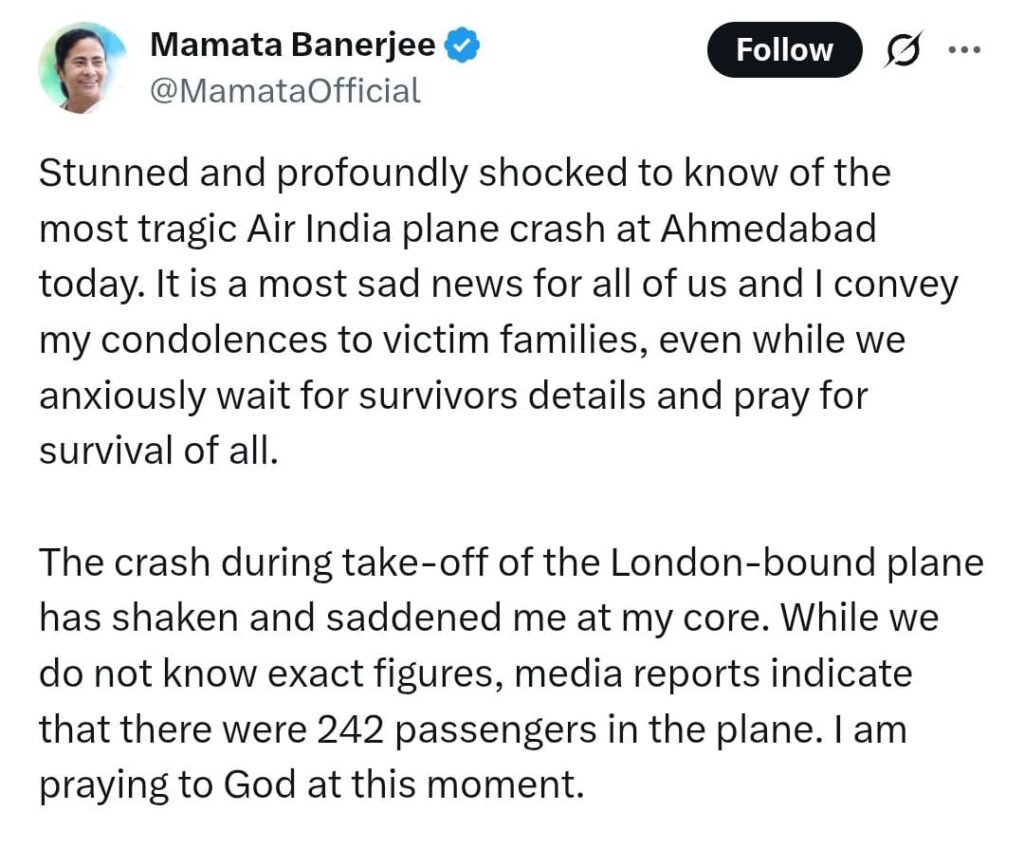The height and width of the screenshot is (848, 1024).
Task: Click the Follow button
Action: tap(784, 50)
